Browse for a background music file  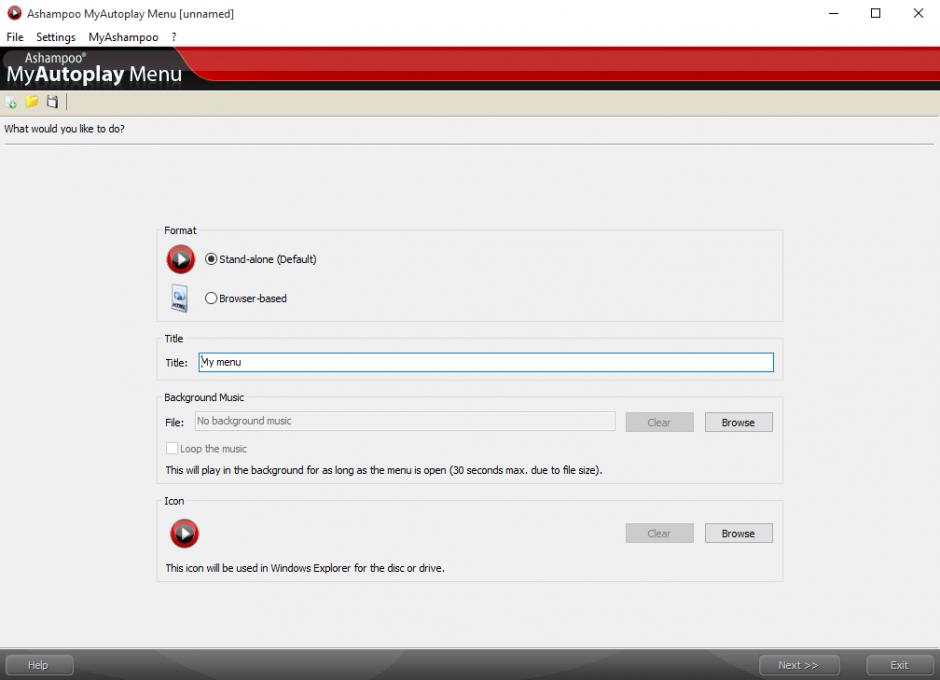(x=738, y=422)
